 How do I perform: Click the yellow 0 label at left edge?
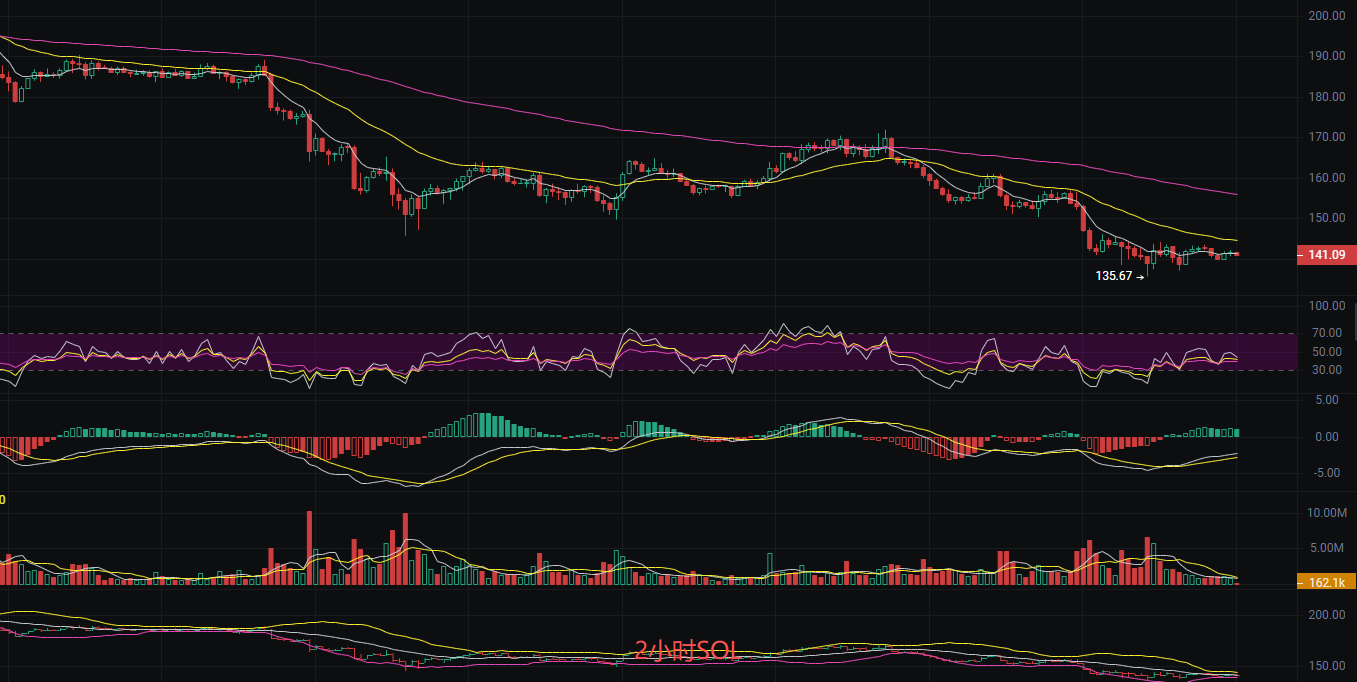[3, 499]
